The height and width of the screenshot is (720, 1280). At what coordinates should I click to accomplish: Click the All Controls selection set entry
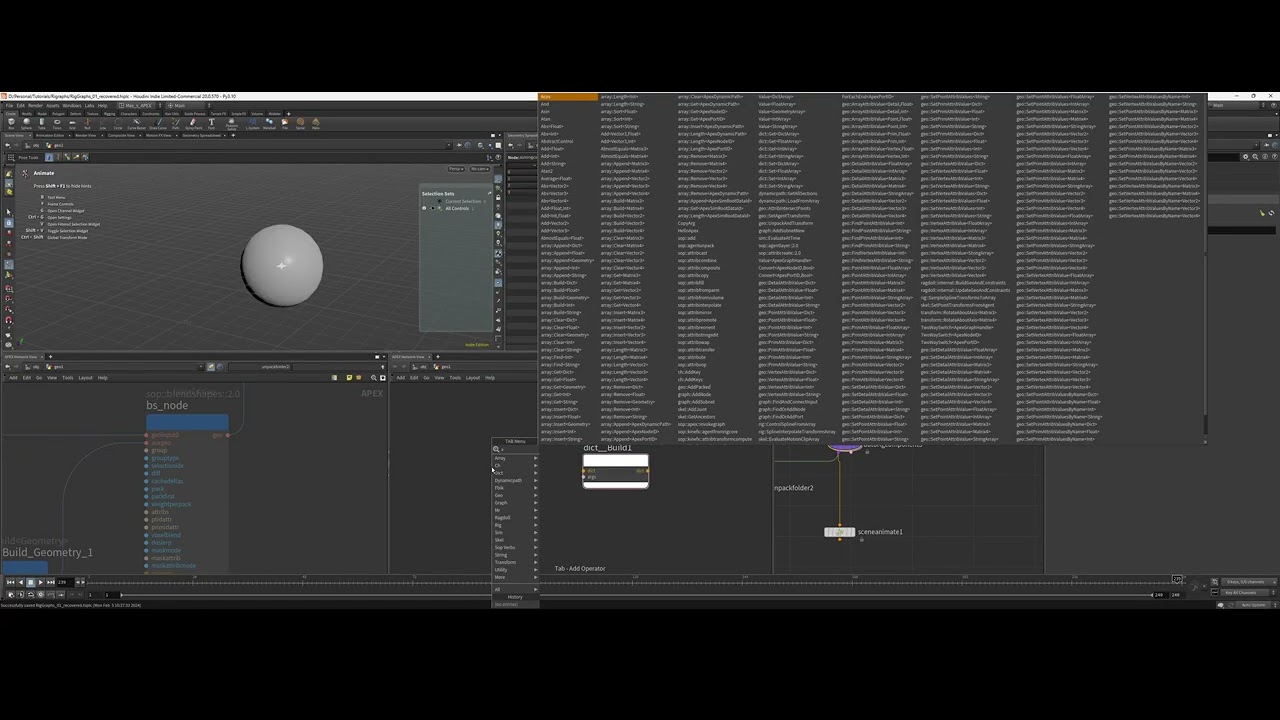[x=457, y=208]
